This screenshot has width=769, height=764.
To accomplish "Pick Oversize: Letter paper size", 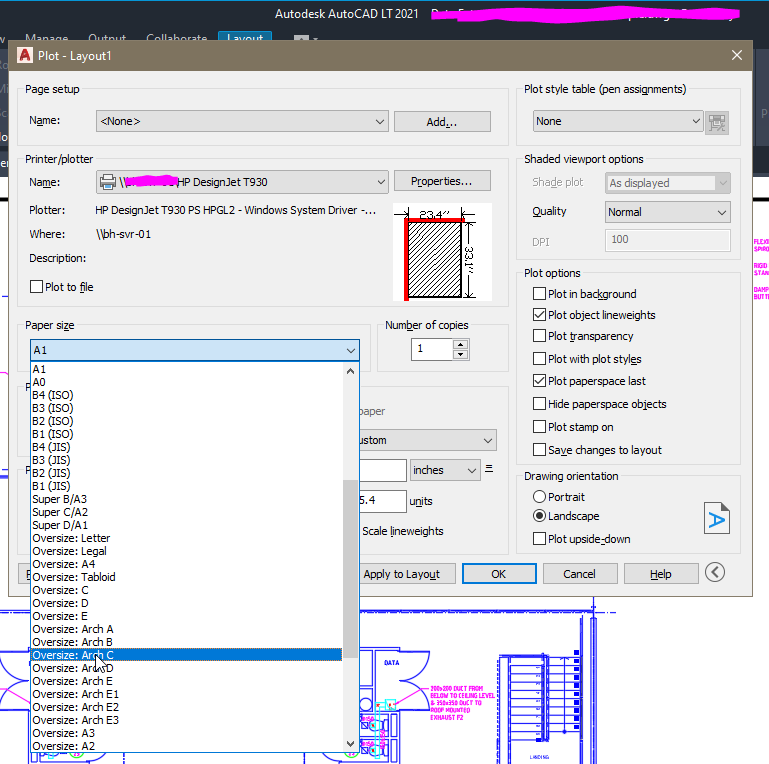I will click(186, 538).
